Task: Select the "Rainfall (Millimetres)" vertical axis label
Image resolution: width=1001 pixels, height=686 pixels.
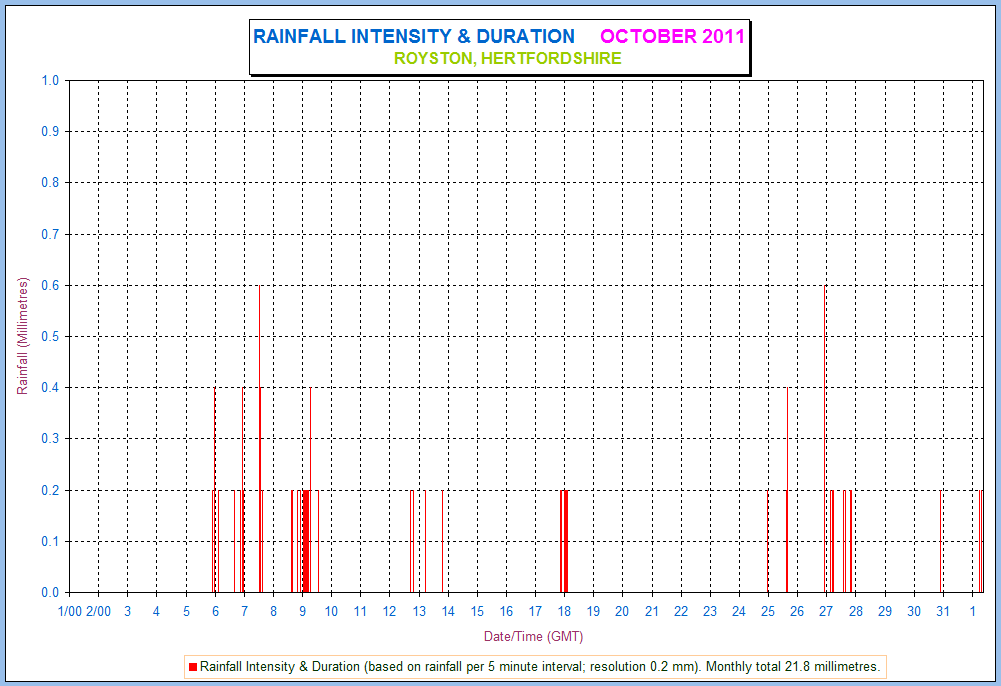Action: pyautogui.click(x=23, y=336)
